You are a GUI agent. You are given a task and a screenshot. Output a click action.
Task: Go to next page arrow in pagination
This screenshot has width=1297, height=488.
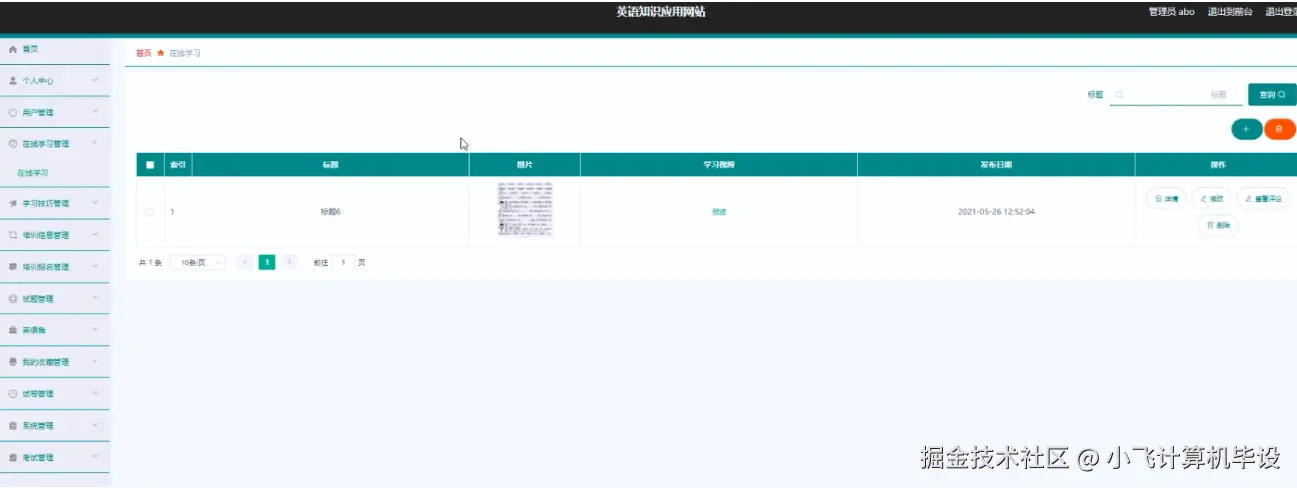click(290, 262)
